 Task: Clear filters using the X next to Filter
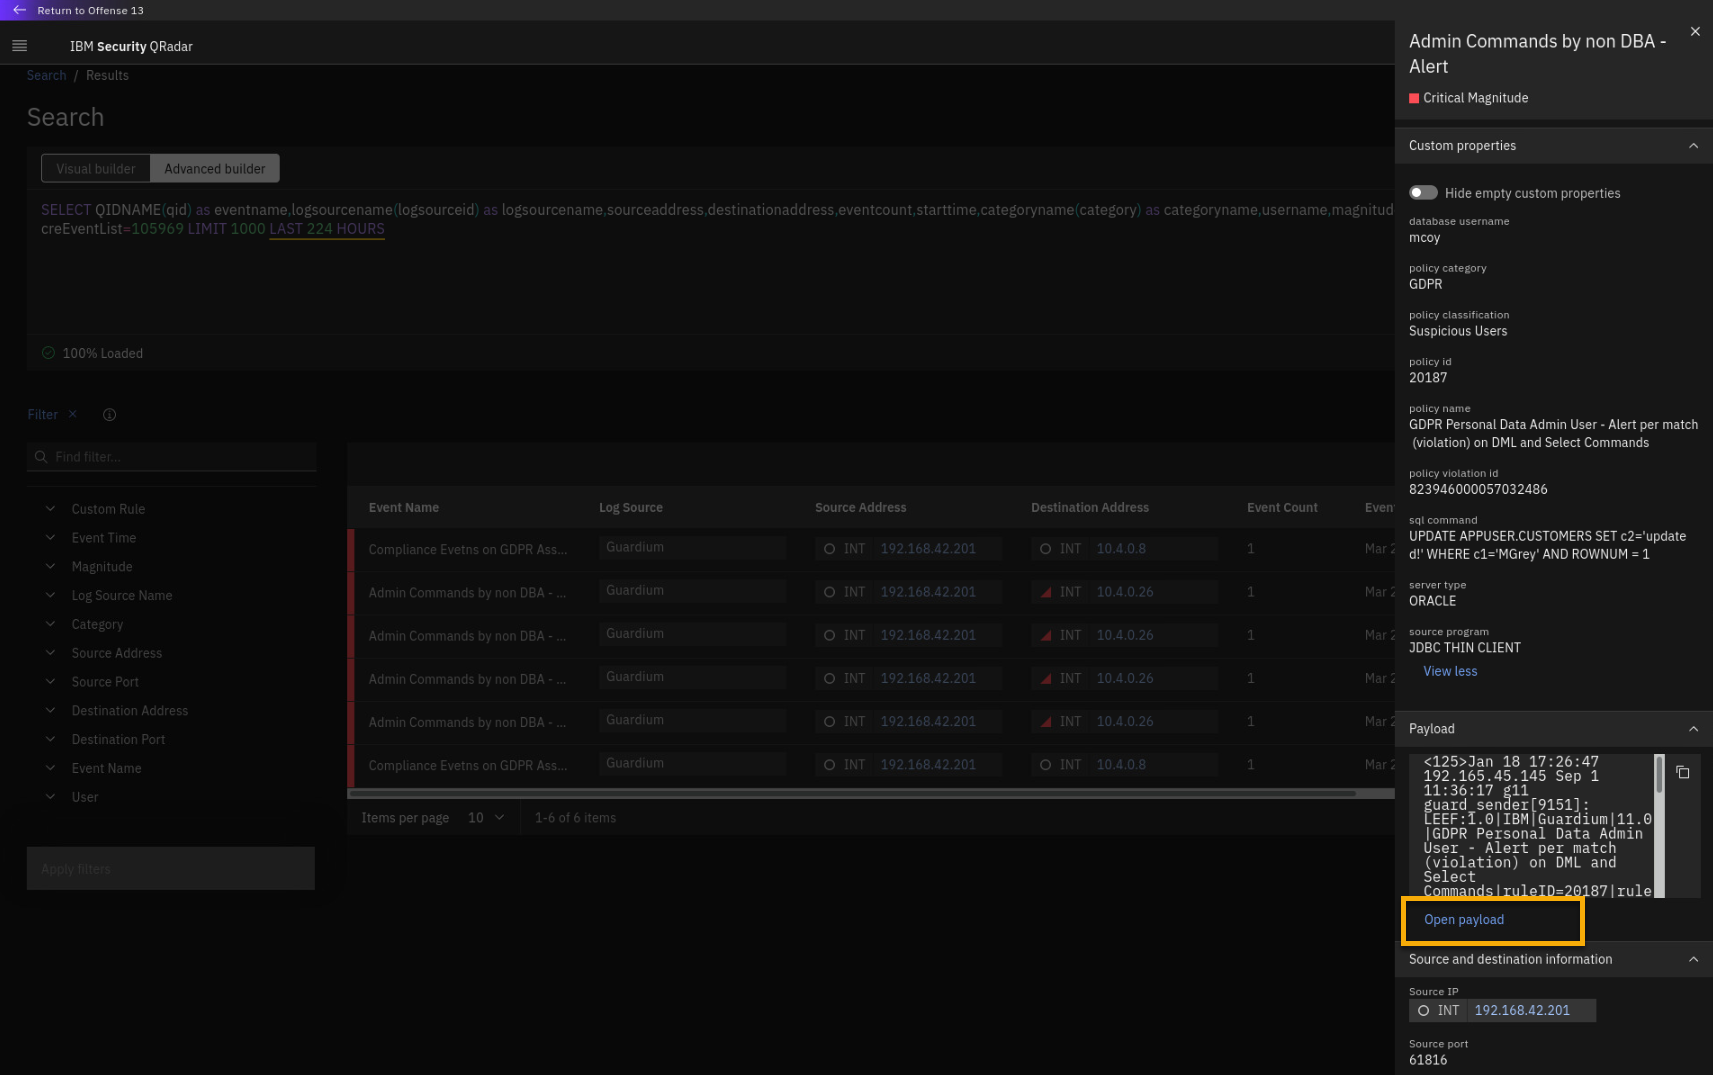point(72,414)
